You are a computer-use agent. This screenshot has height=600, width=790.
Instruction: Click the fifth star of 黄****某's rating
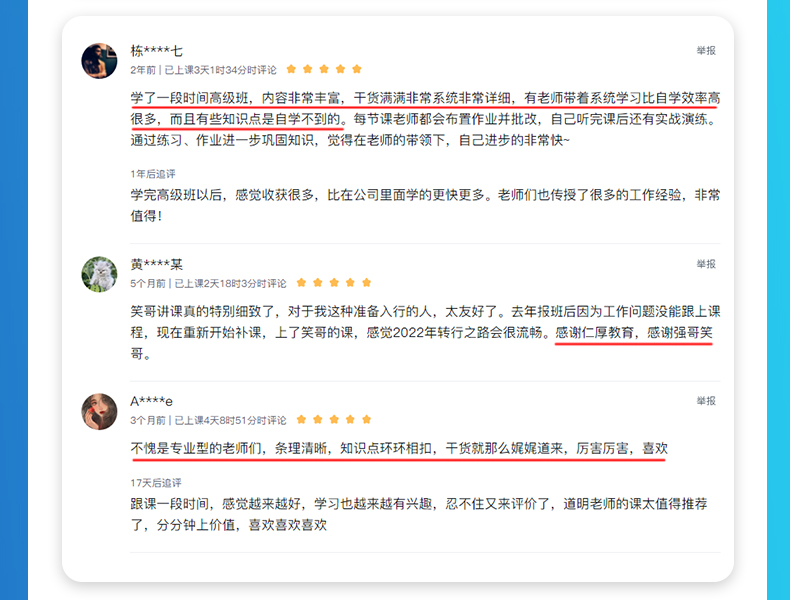pos(367,283)
